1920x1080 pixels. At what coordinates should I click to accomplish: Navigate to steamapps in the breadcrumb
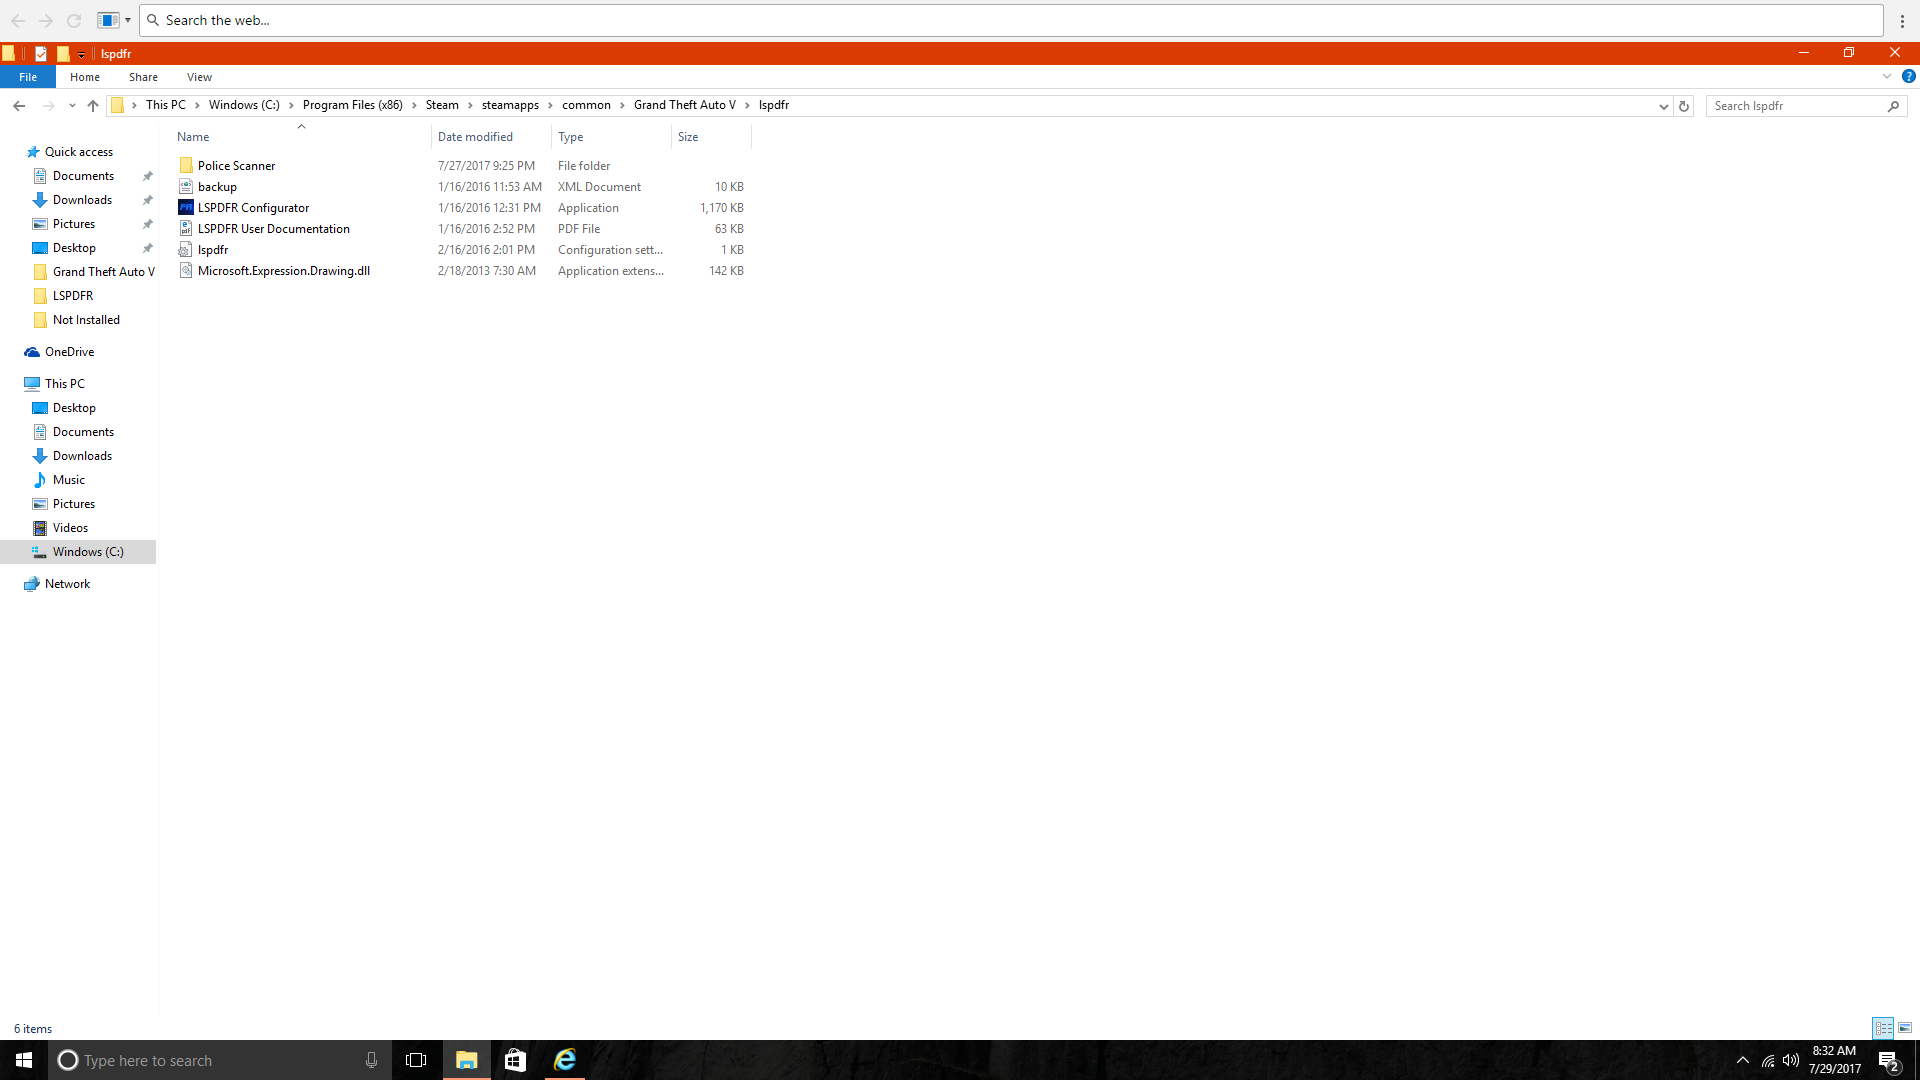510,105
